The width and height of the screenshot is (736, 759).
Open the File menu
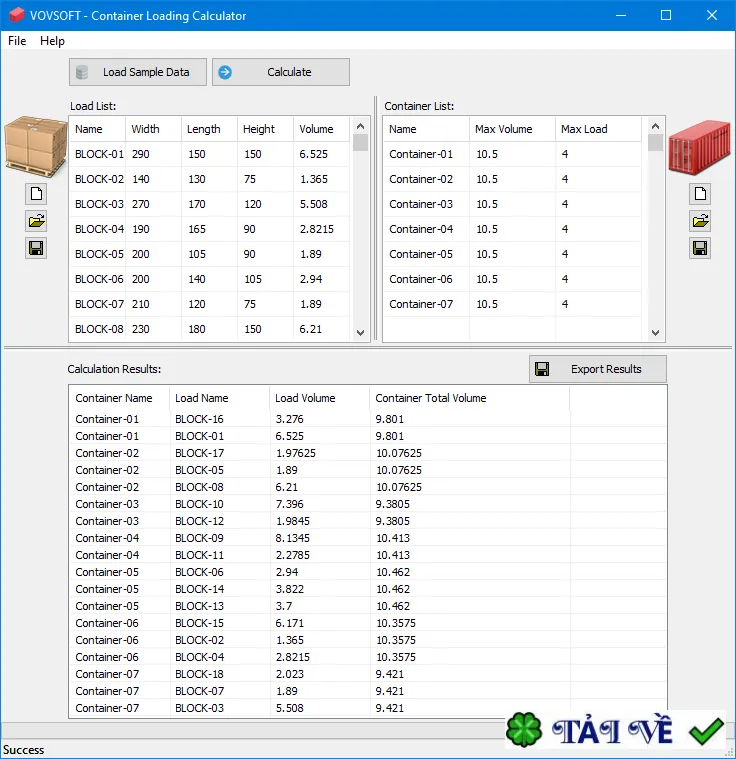pyautogui.click(x=17, y=41)
